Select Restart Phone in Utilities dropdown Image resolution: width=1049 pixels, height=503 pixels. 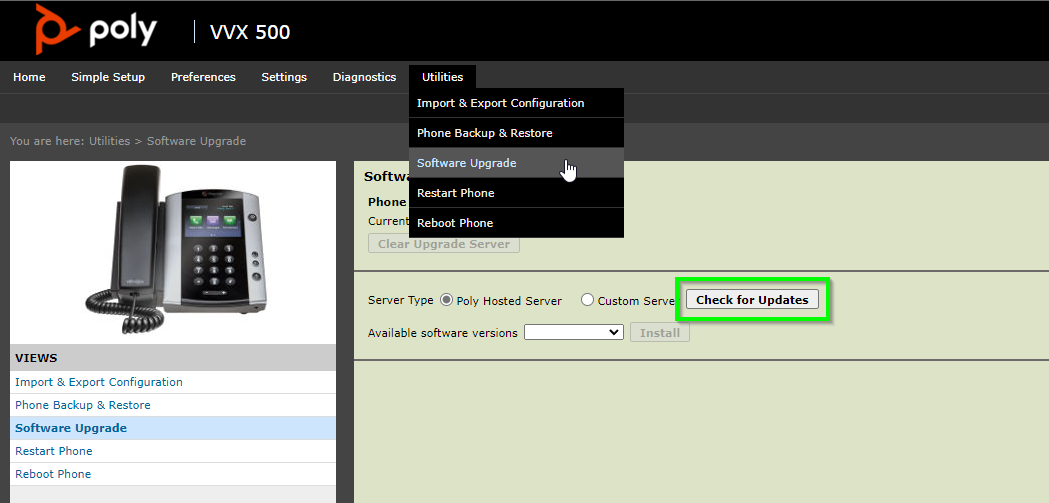(x=516, y=193)
